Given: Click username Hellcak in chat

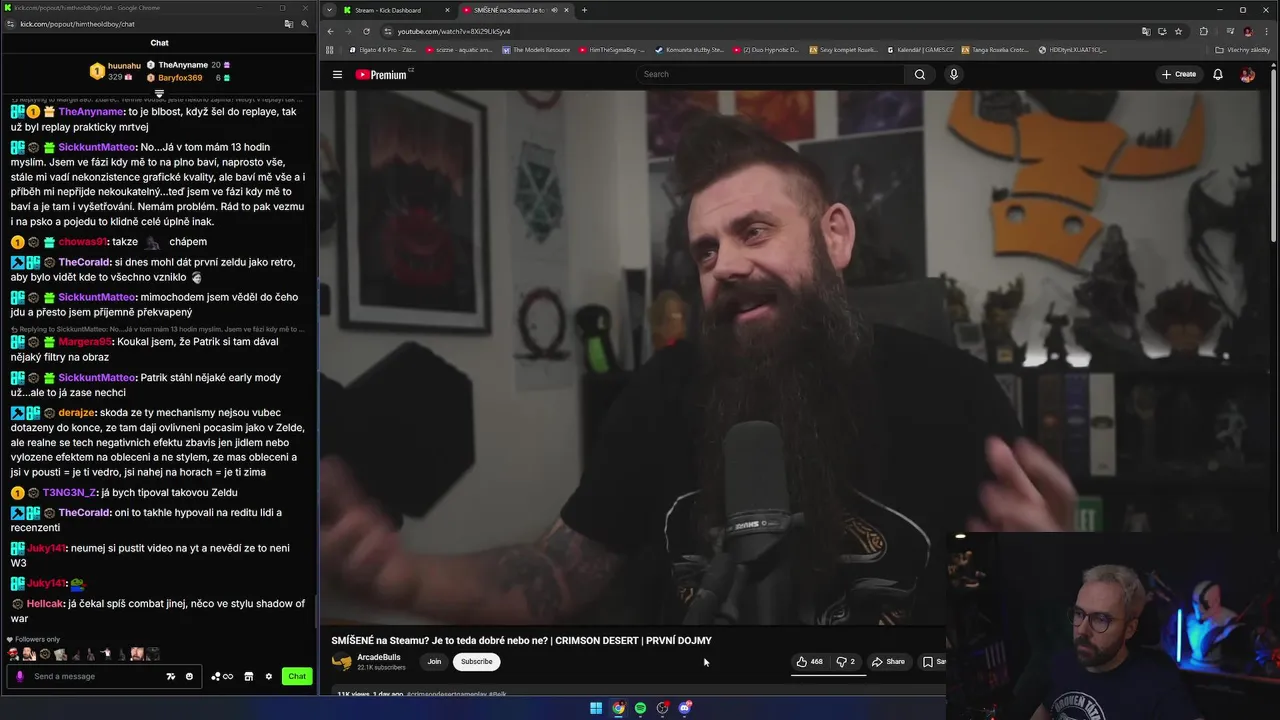Looking at the screenshot, I should pyautogui.click(x=45, y=603).
